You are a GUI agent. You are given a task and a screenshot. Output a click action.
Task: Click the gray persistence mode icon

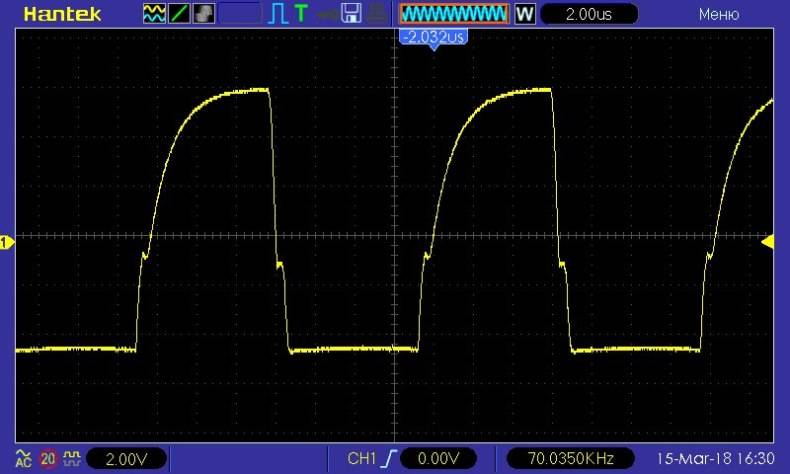[204, 14]
